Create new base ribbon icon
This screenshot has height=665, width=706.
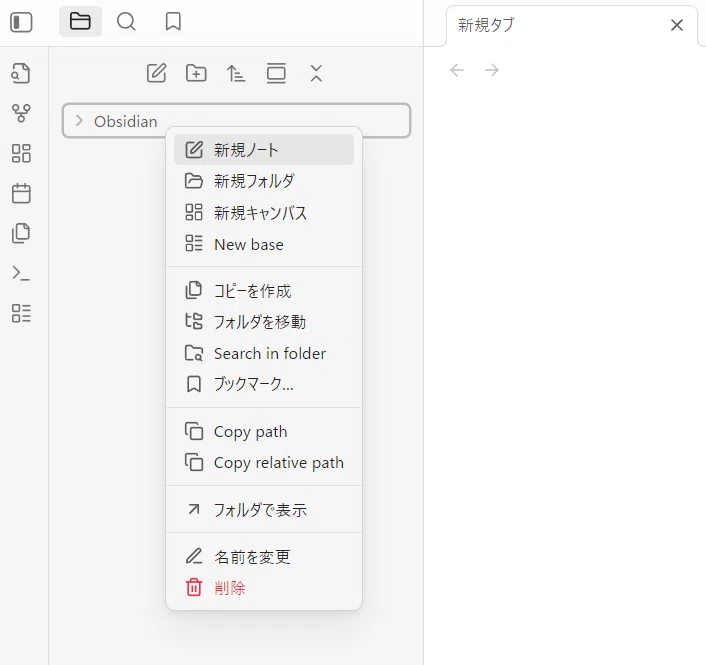[x=21, y=313]
